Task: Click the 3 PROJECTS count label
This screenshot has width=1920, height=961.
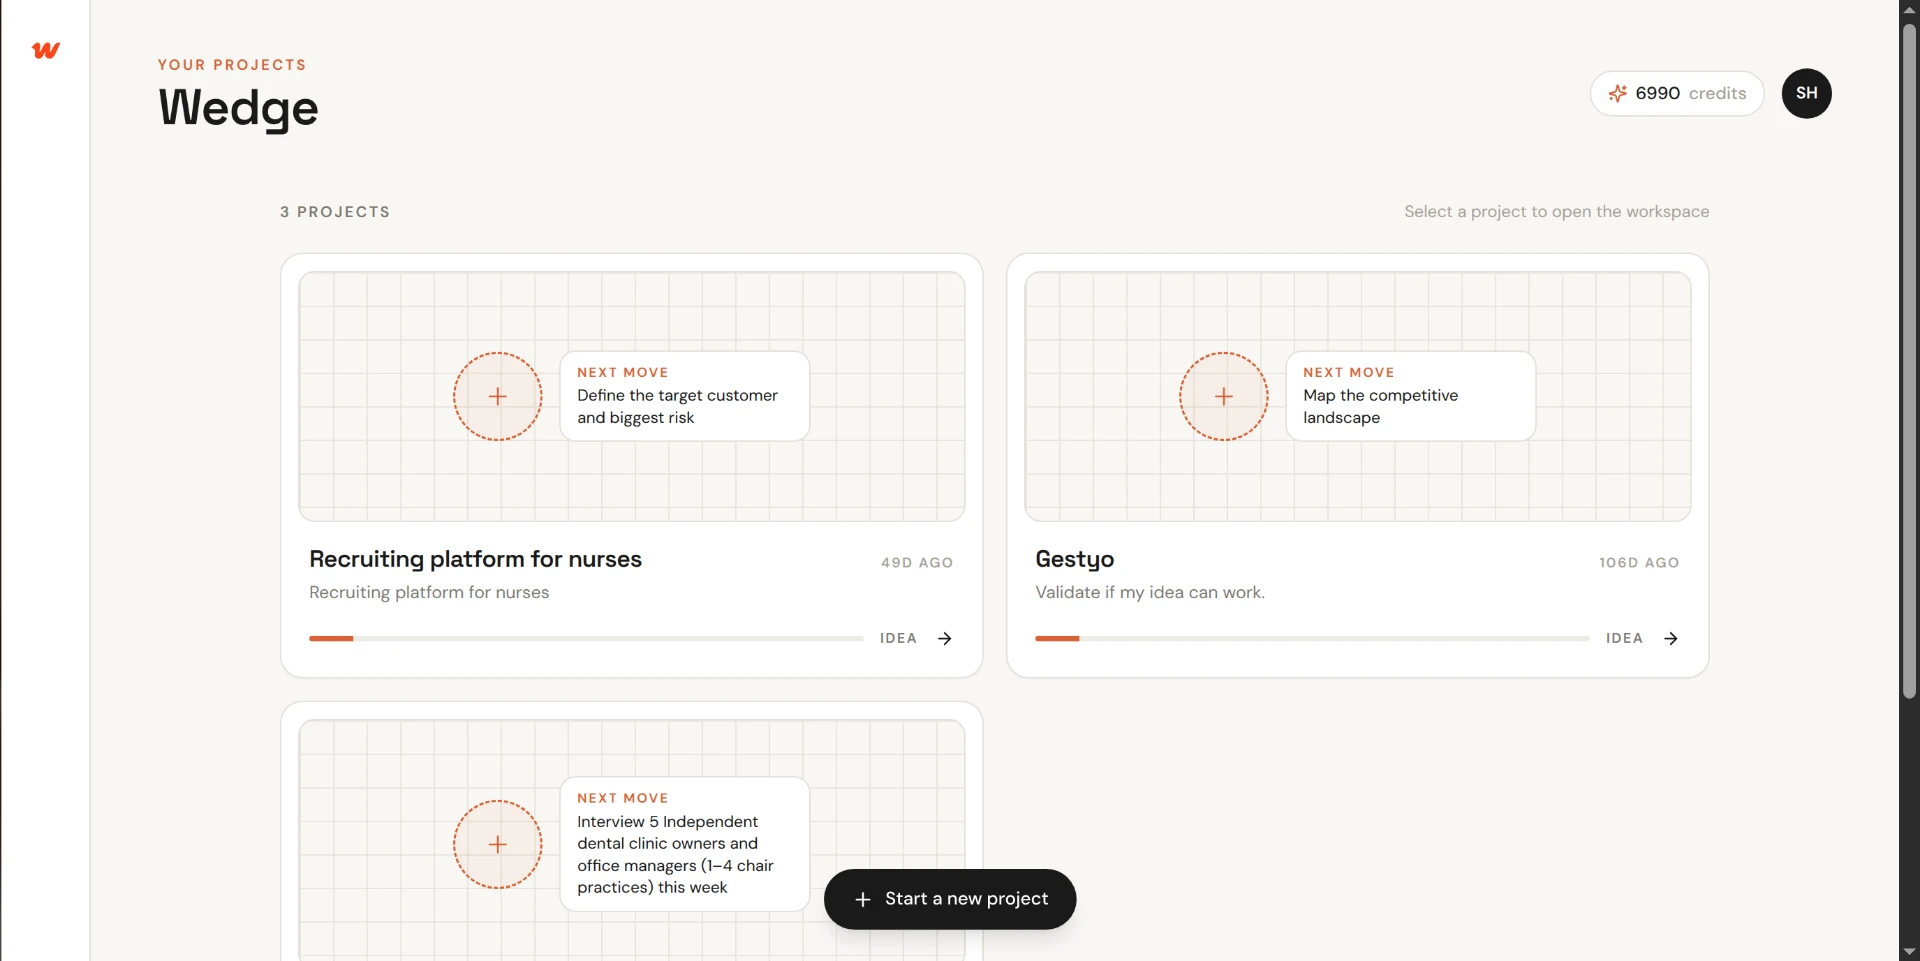Action: [335, 212]
